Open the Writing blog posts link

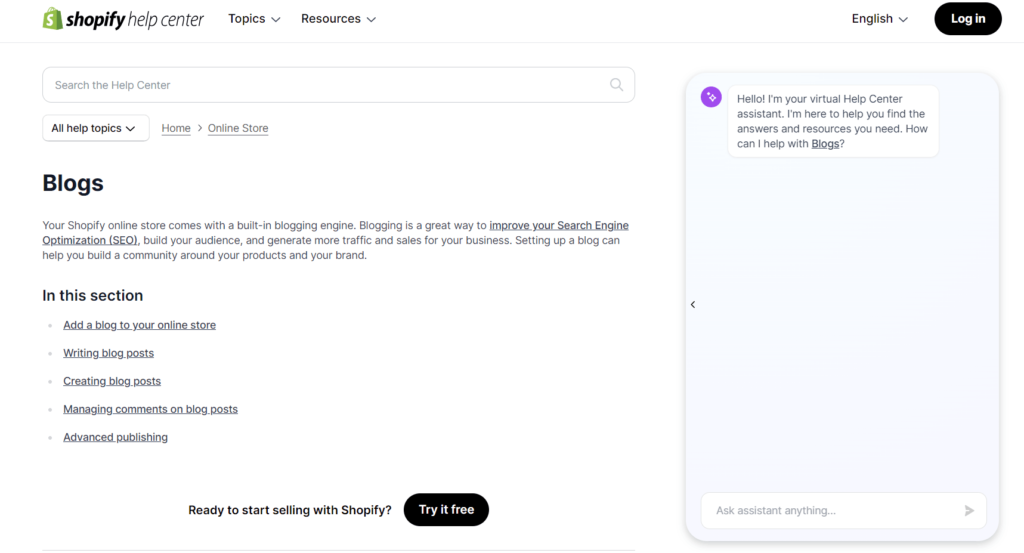108,353
